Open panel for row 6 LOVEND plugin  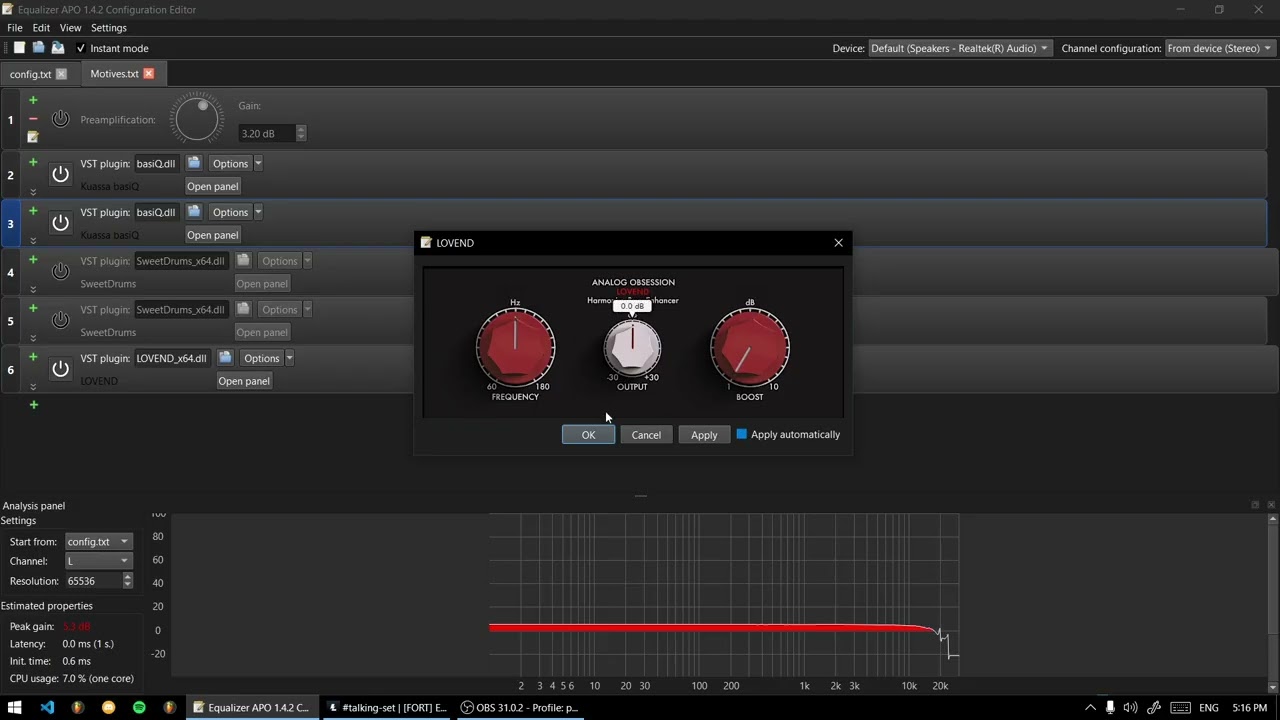pos(244,381)
